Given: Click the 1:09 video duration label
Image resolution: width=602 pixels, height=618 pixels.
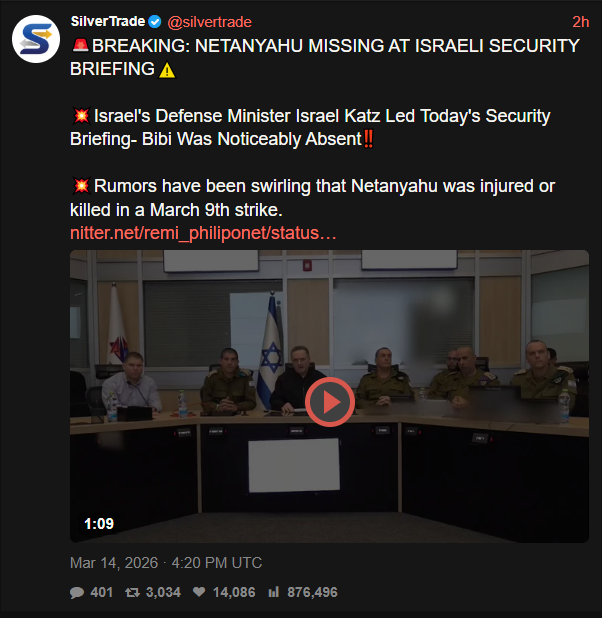Looking at the screenshot, I should pyautogui.click(x=99, y=524).
